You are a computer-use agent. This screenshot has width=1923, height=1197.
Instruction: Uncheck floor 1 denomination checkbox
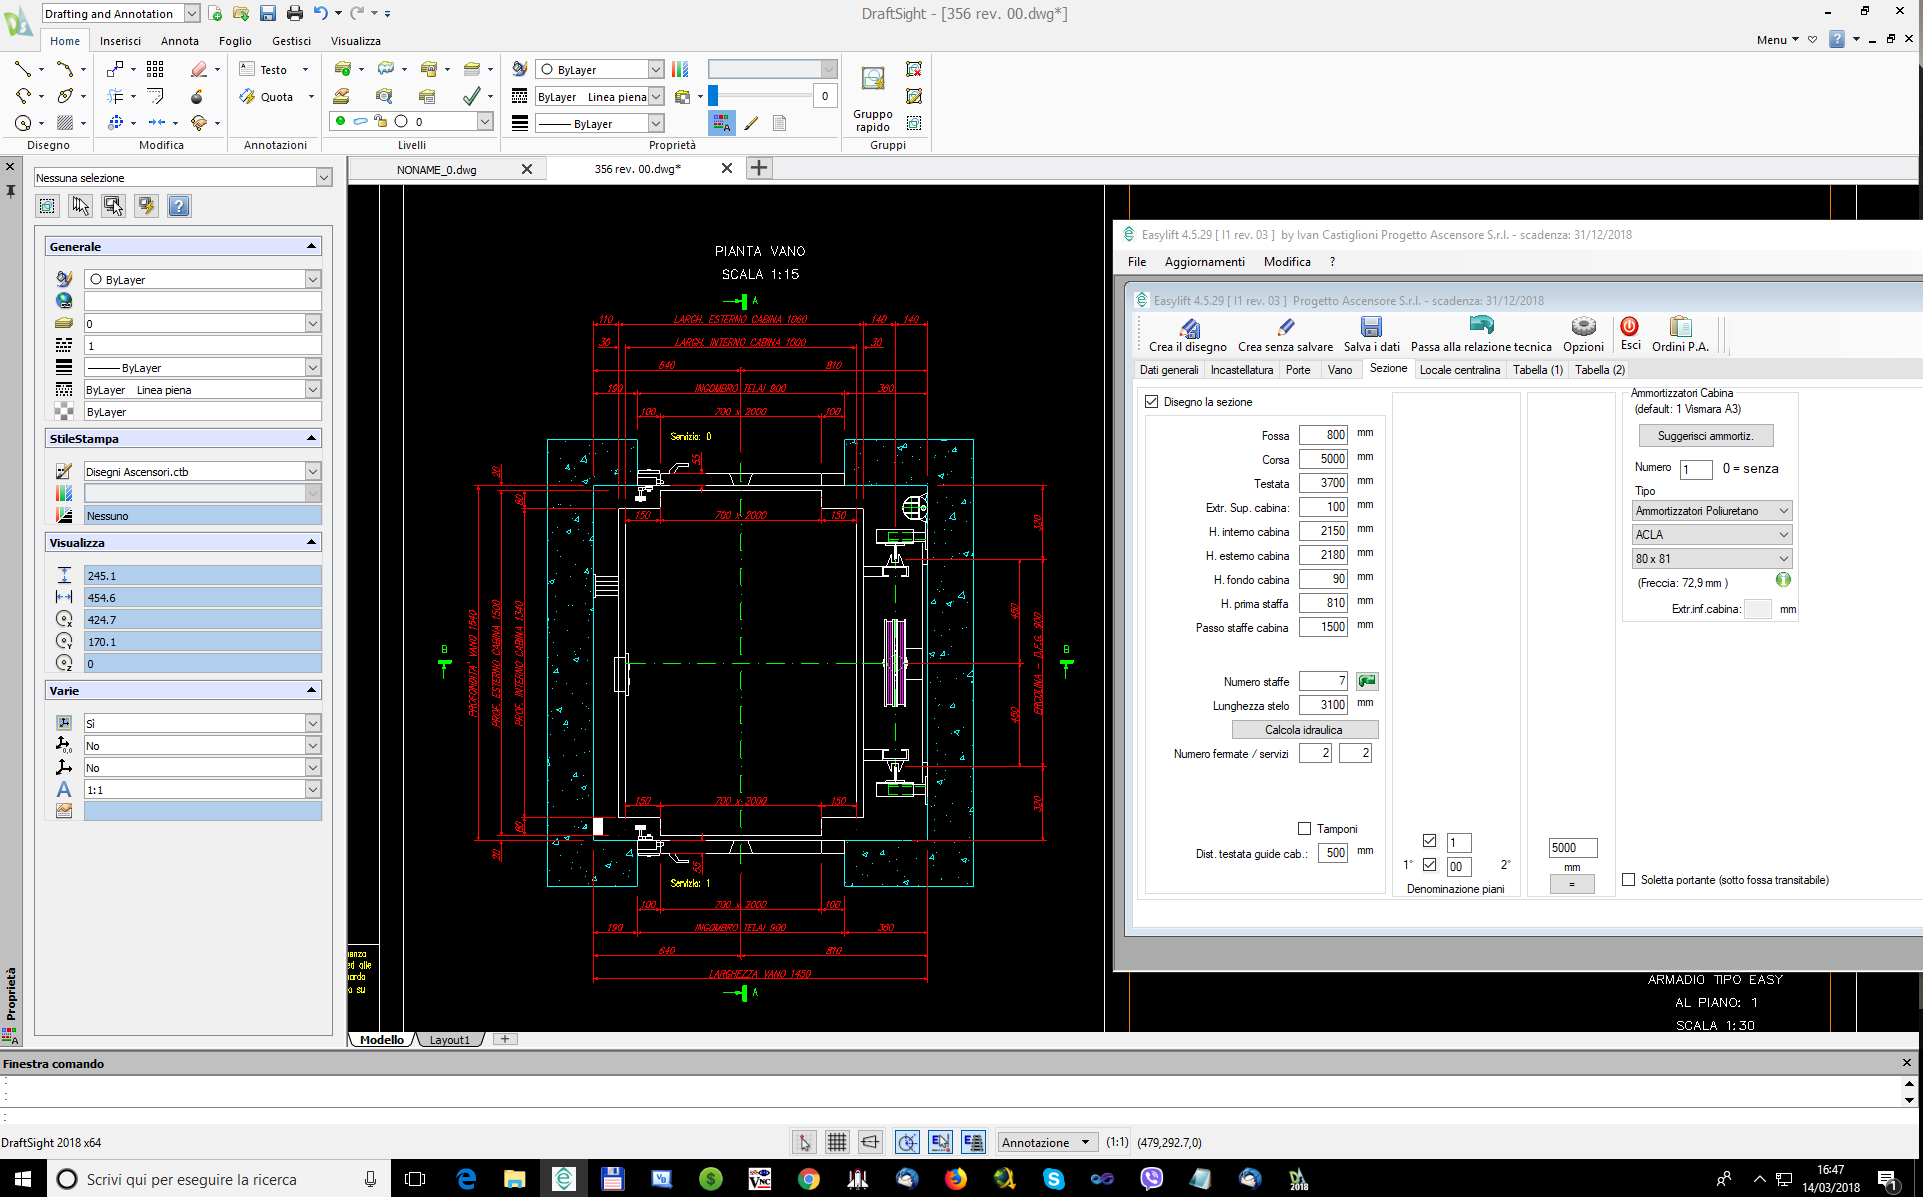click(x=1429, y=841)
